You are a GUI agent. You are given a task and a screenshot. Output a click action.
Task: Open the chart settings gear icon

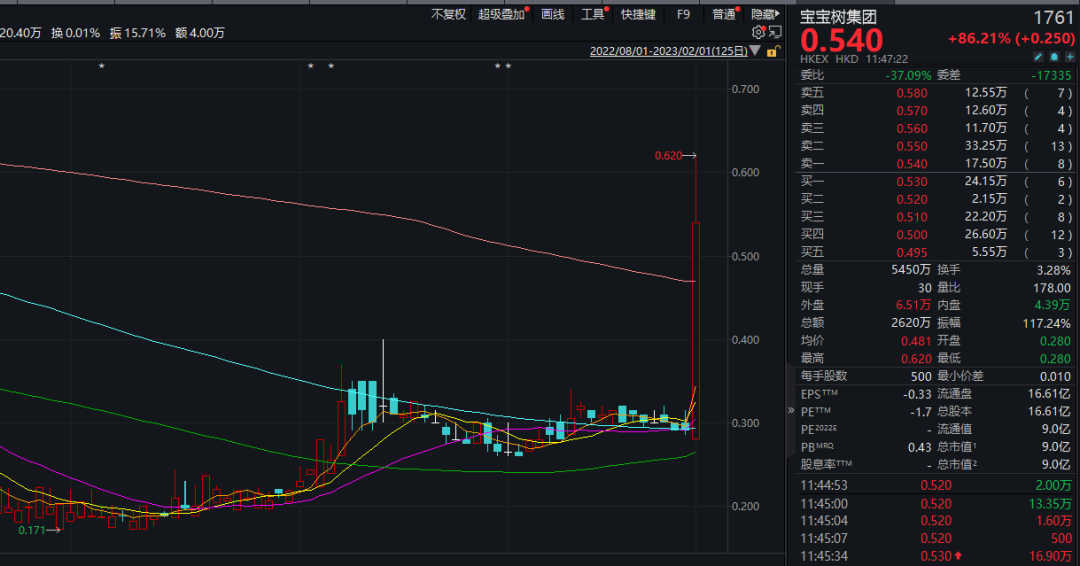click(758, 32)
